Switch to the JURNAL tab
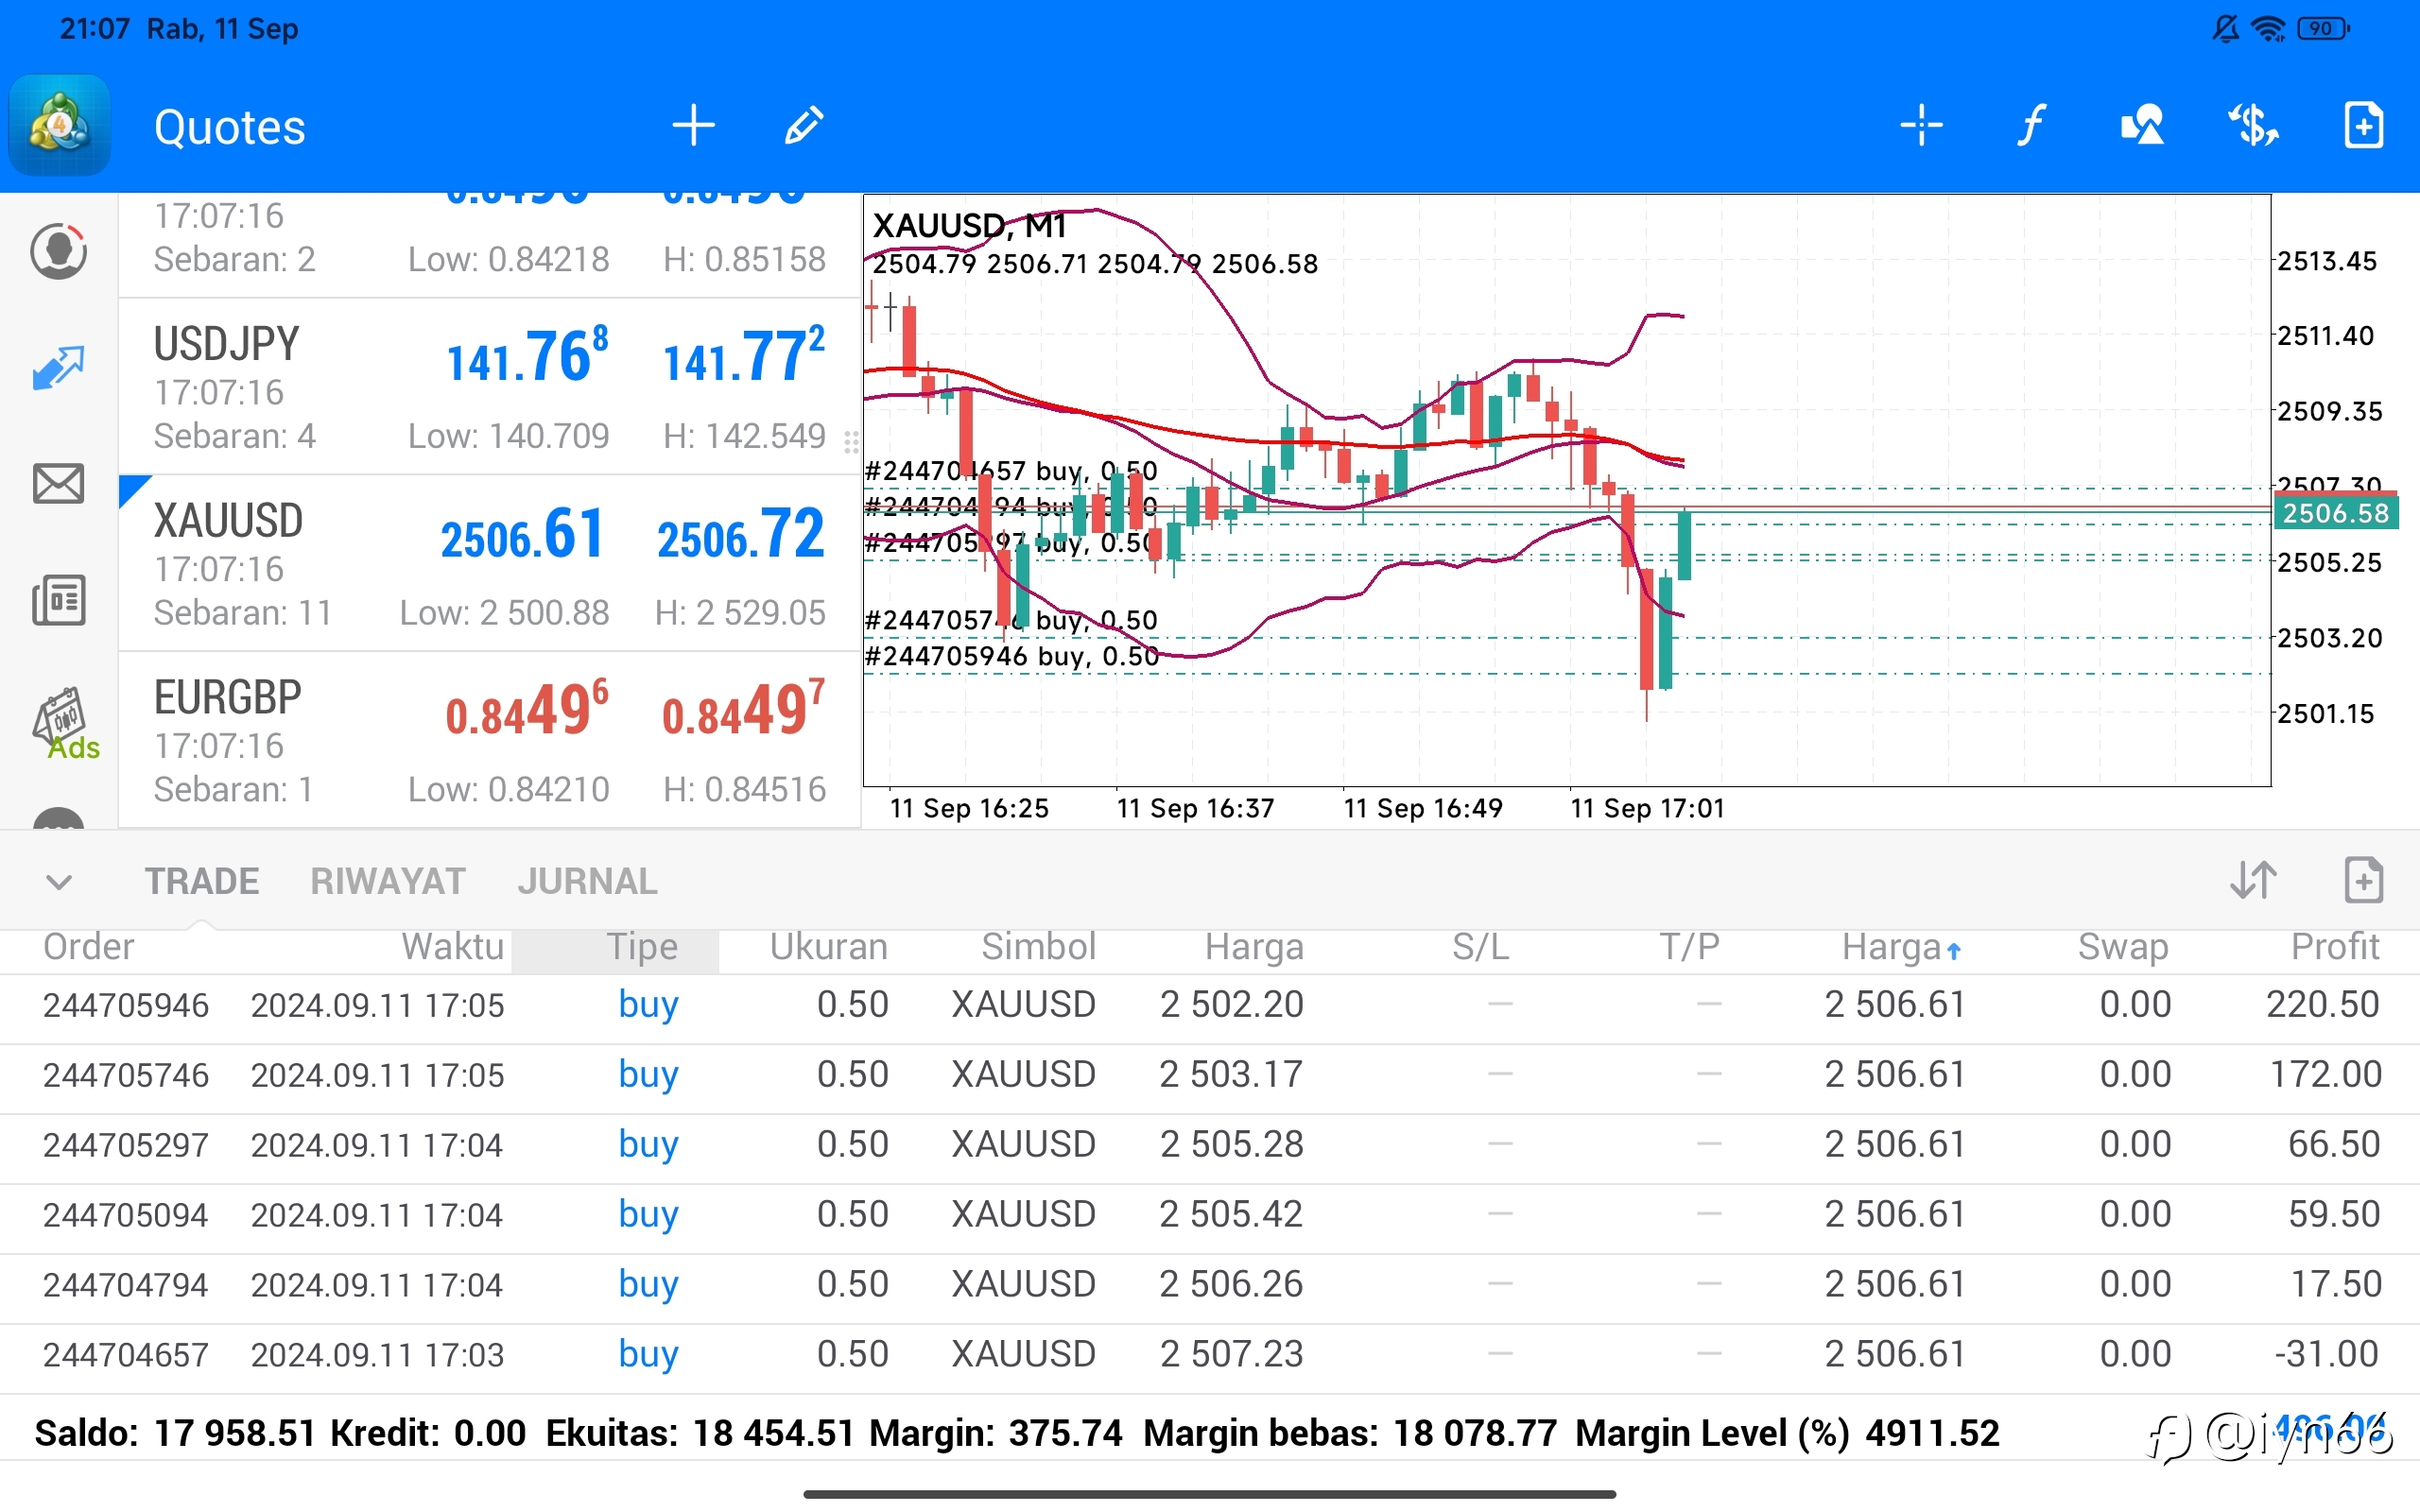The image size is (2420, 1512). pos(587,881)
